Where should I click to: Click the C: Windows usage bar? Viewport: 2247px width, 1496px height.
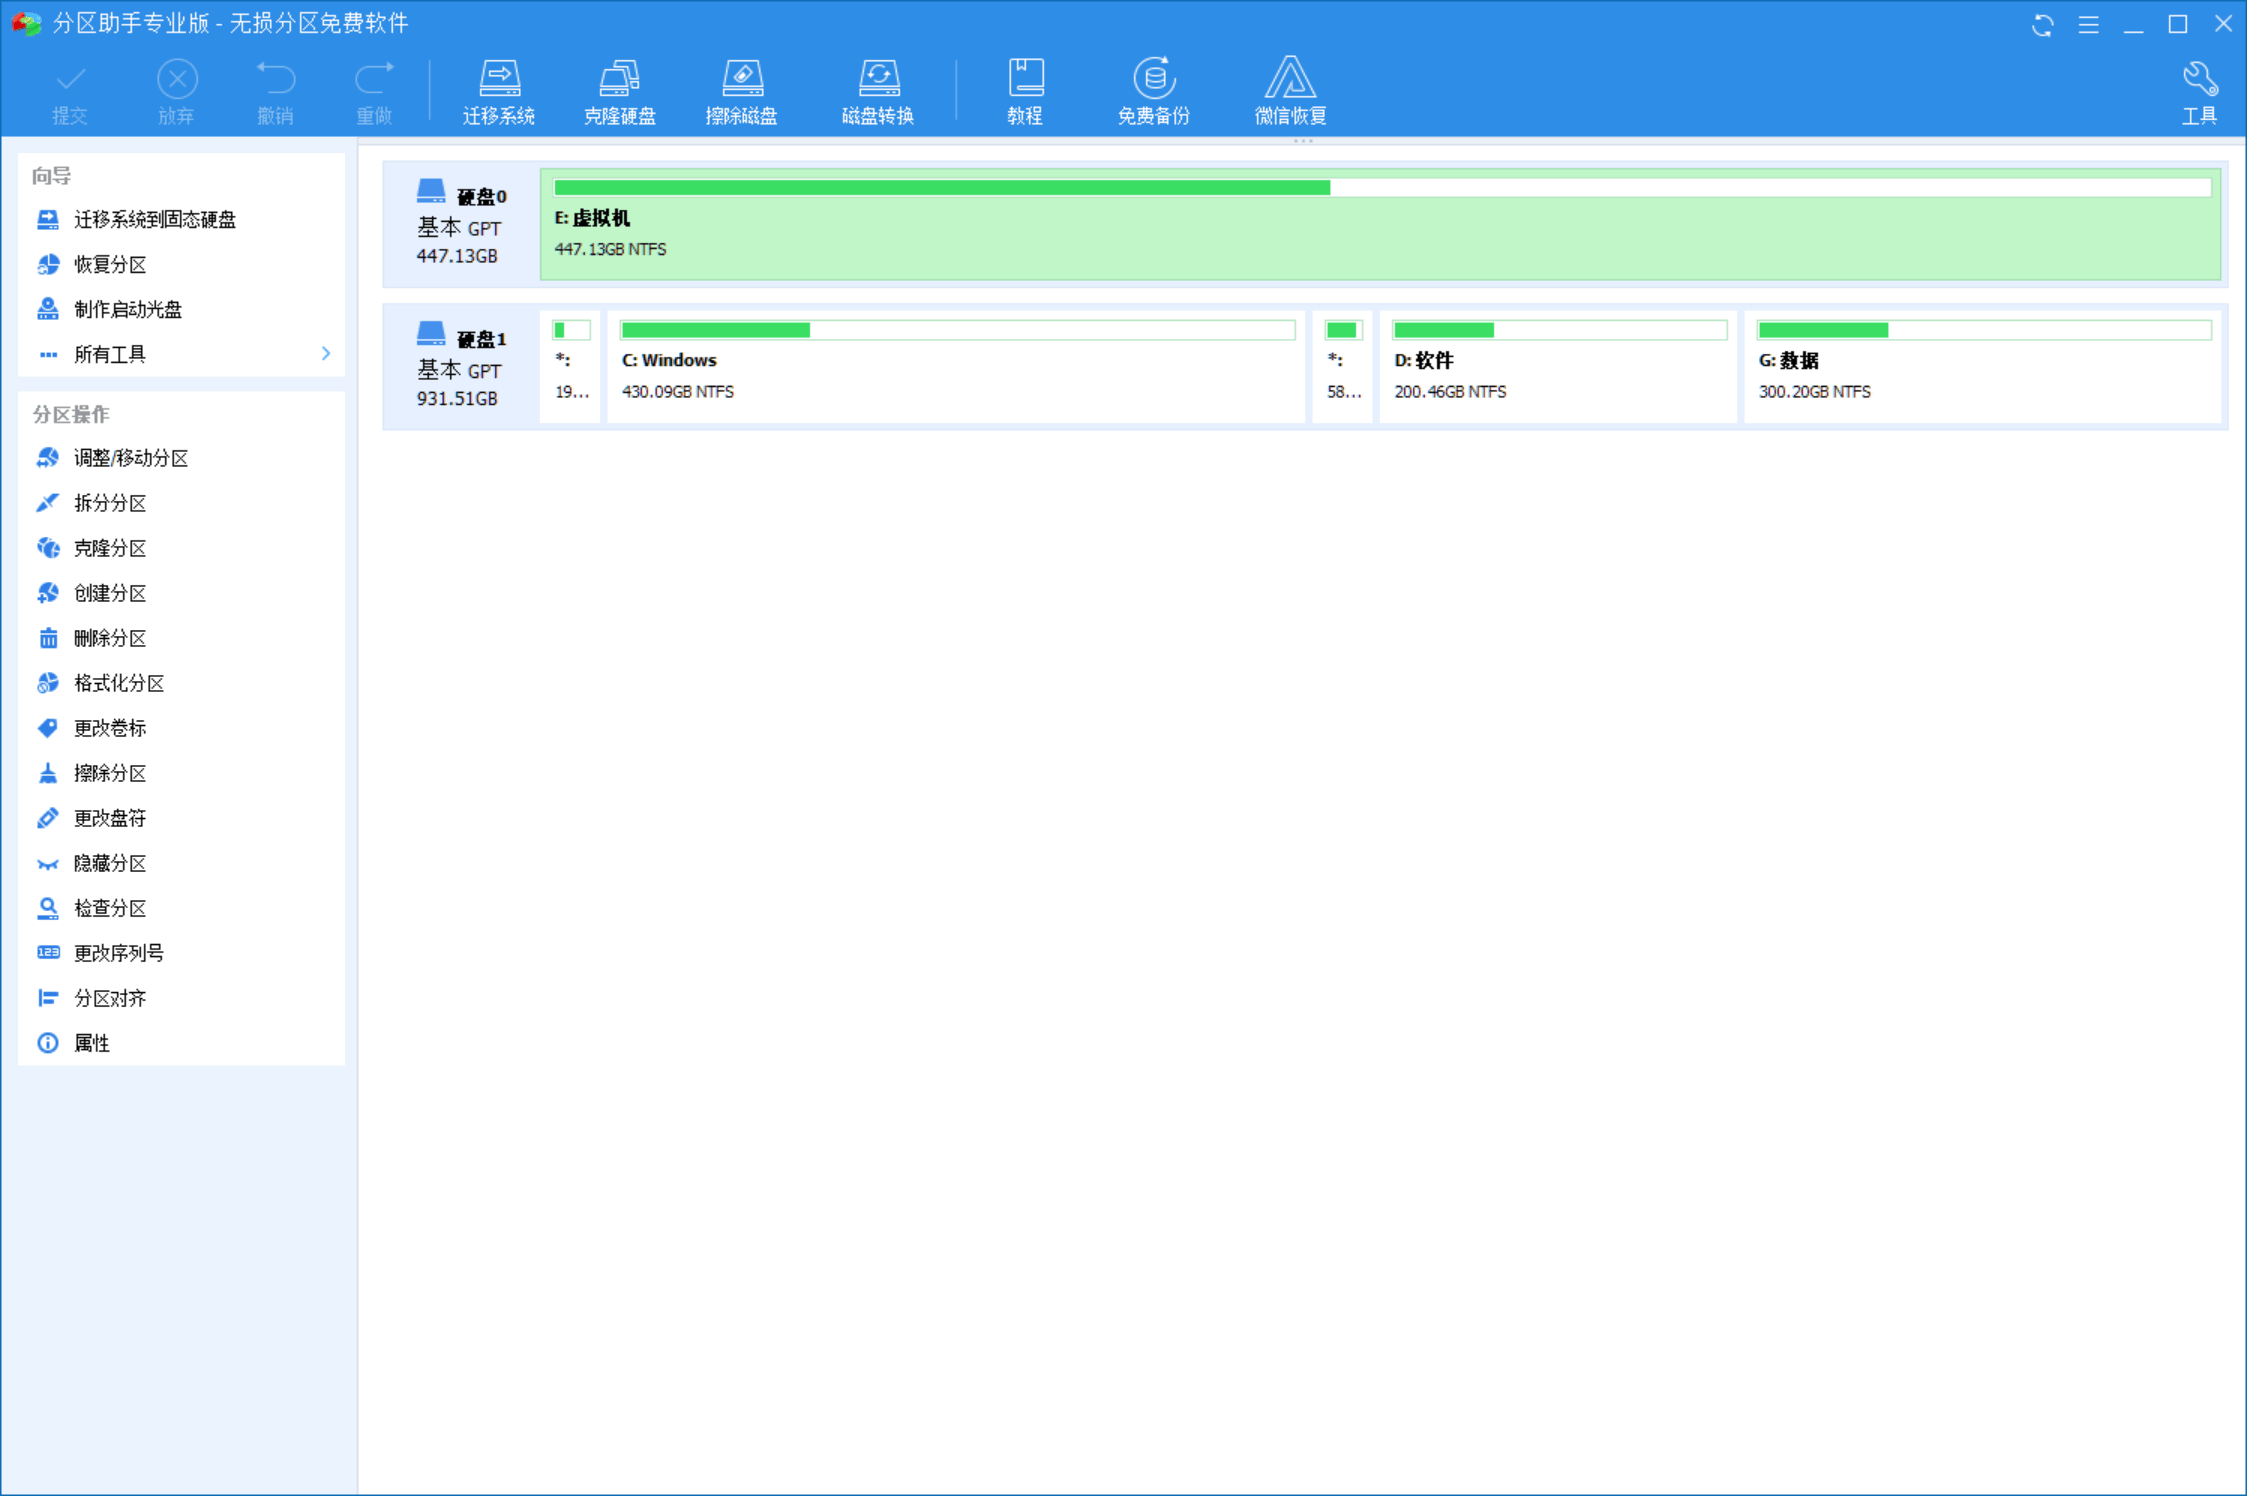click(x=958, y=330)
